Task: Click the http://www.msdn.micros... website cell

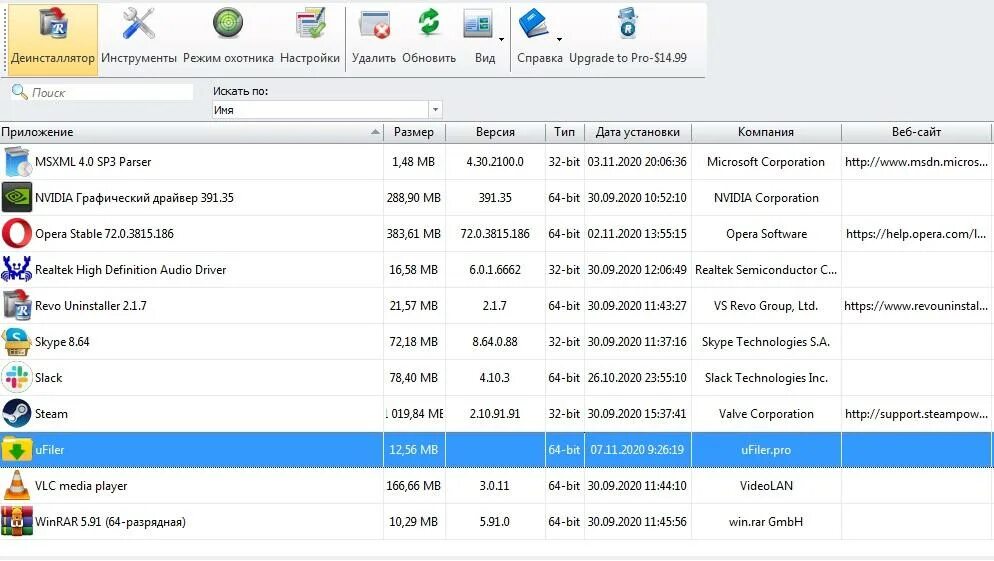Action: pos(916,162)
